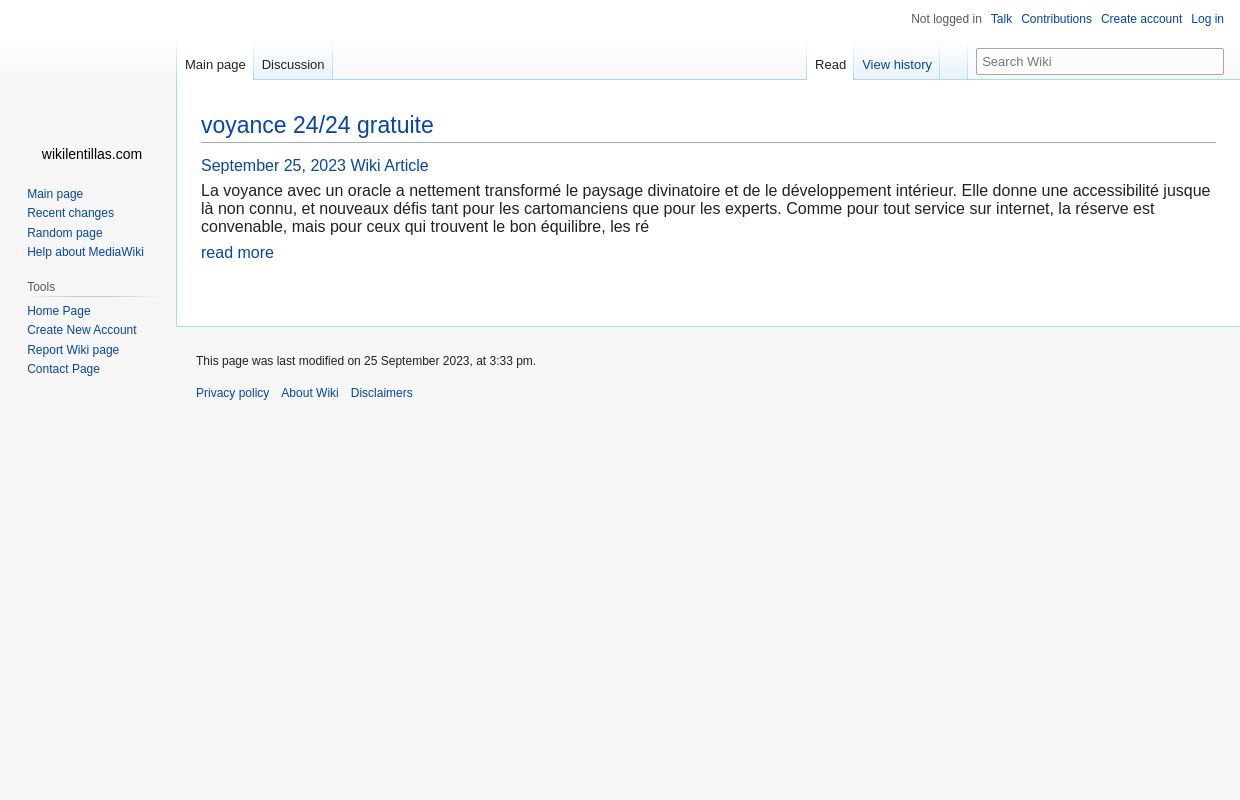Select the Read view
Screen dimensions: 1240x800
pyautogui.click(x=830, y=64)
